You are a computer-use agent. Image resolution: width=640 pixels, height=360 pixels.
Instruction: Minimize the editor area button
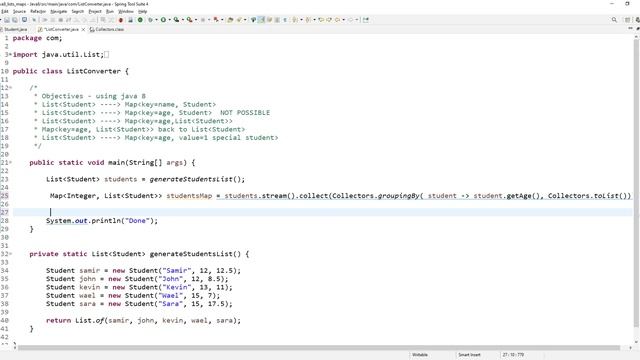click(x=630, y=29)
